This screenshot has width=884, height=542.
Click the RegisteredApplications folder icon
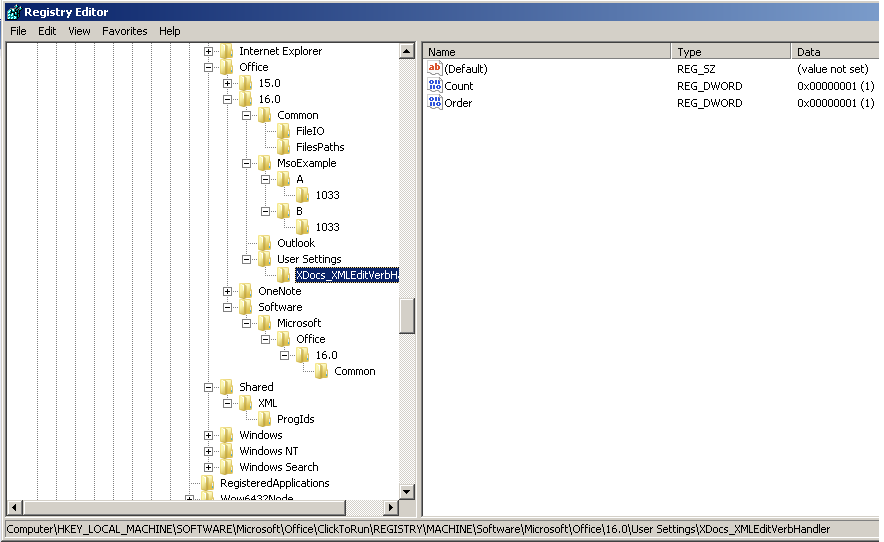coord(207,483)
